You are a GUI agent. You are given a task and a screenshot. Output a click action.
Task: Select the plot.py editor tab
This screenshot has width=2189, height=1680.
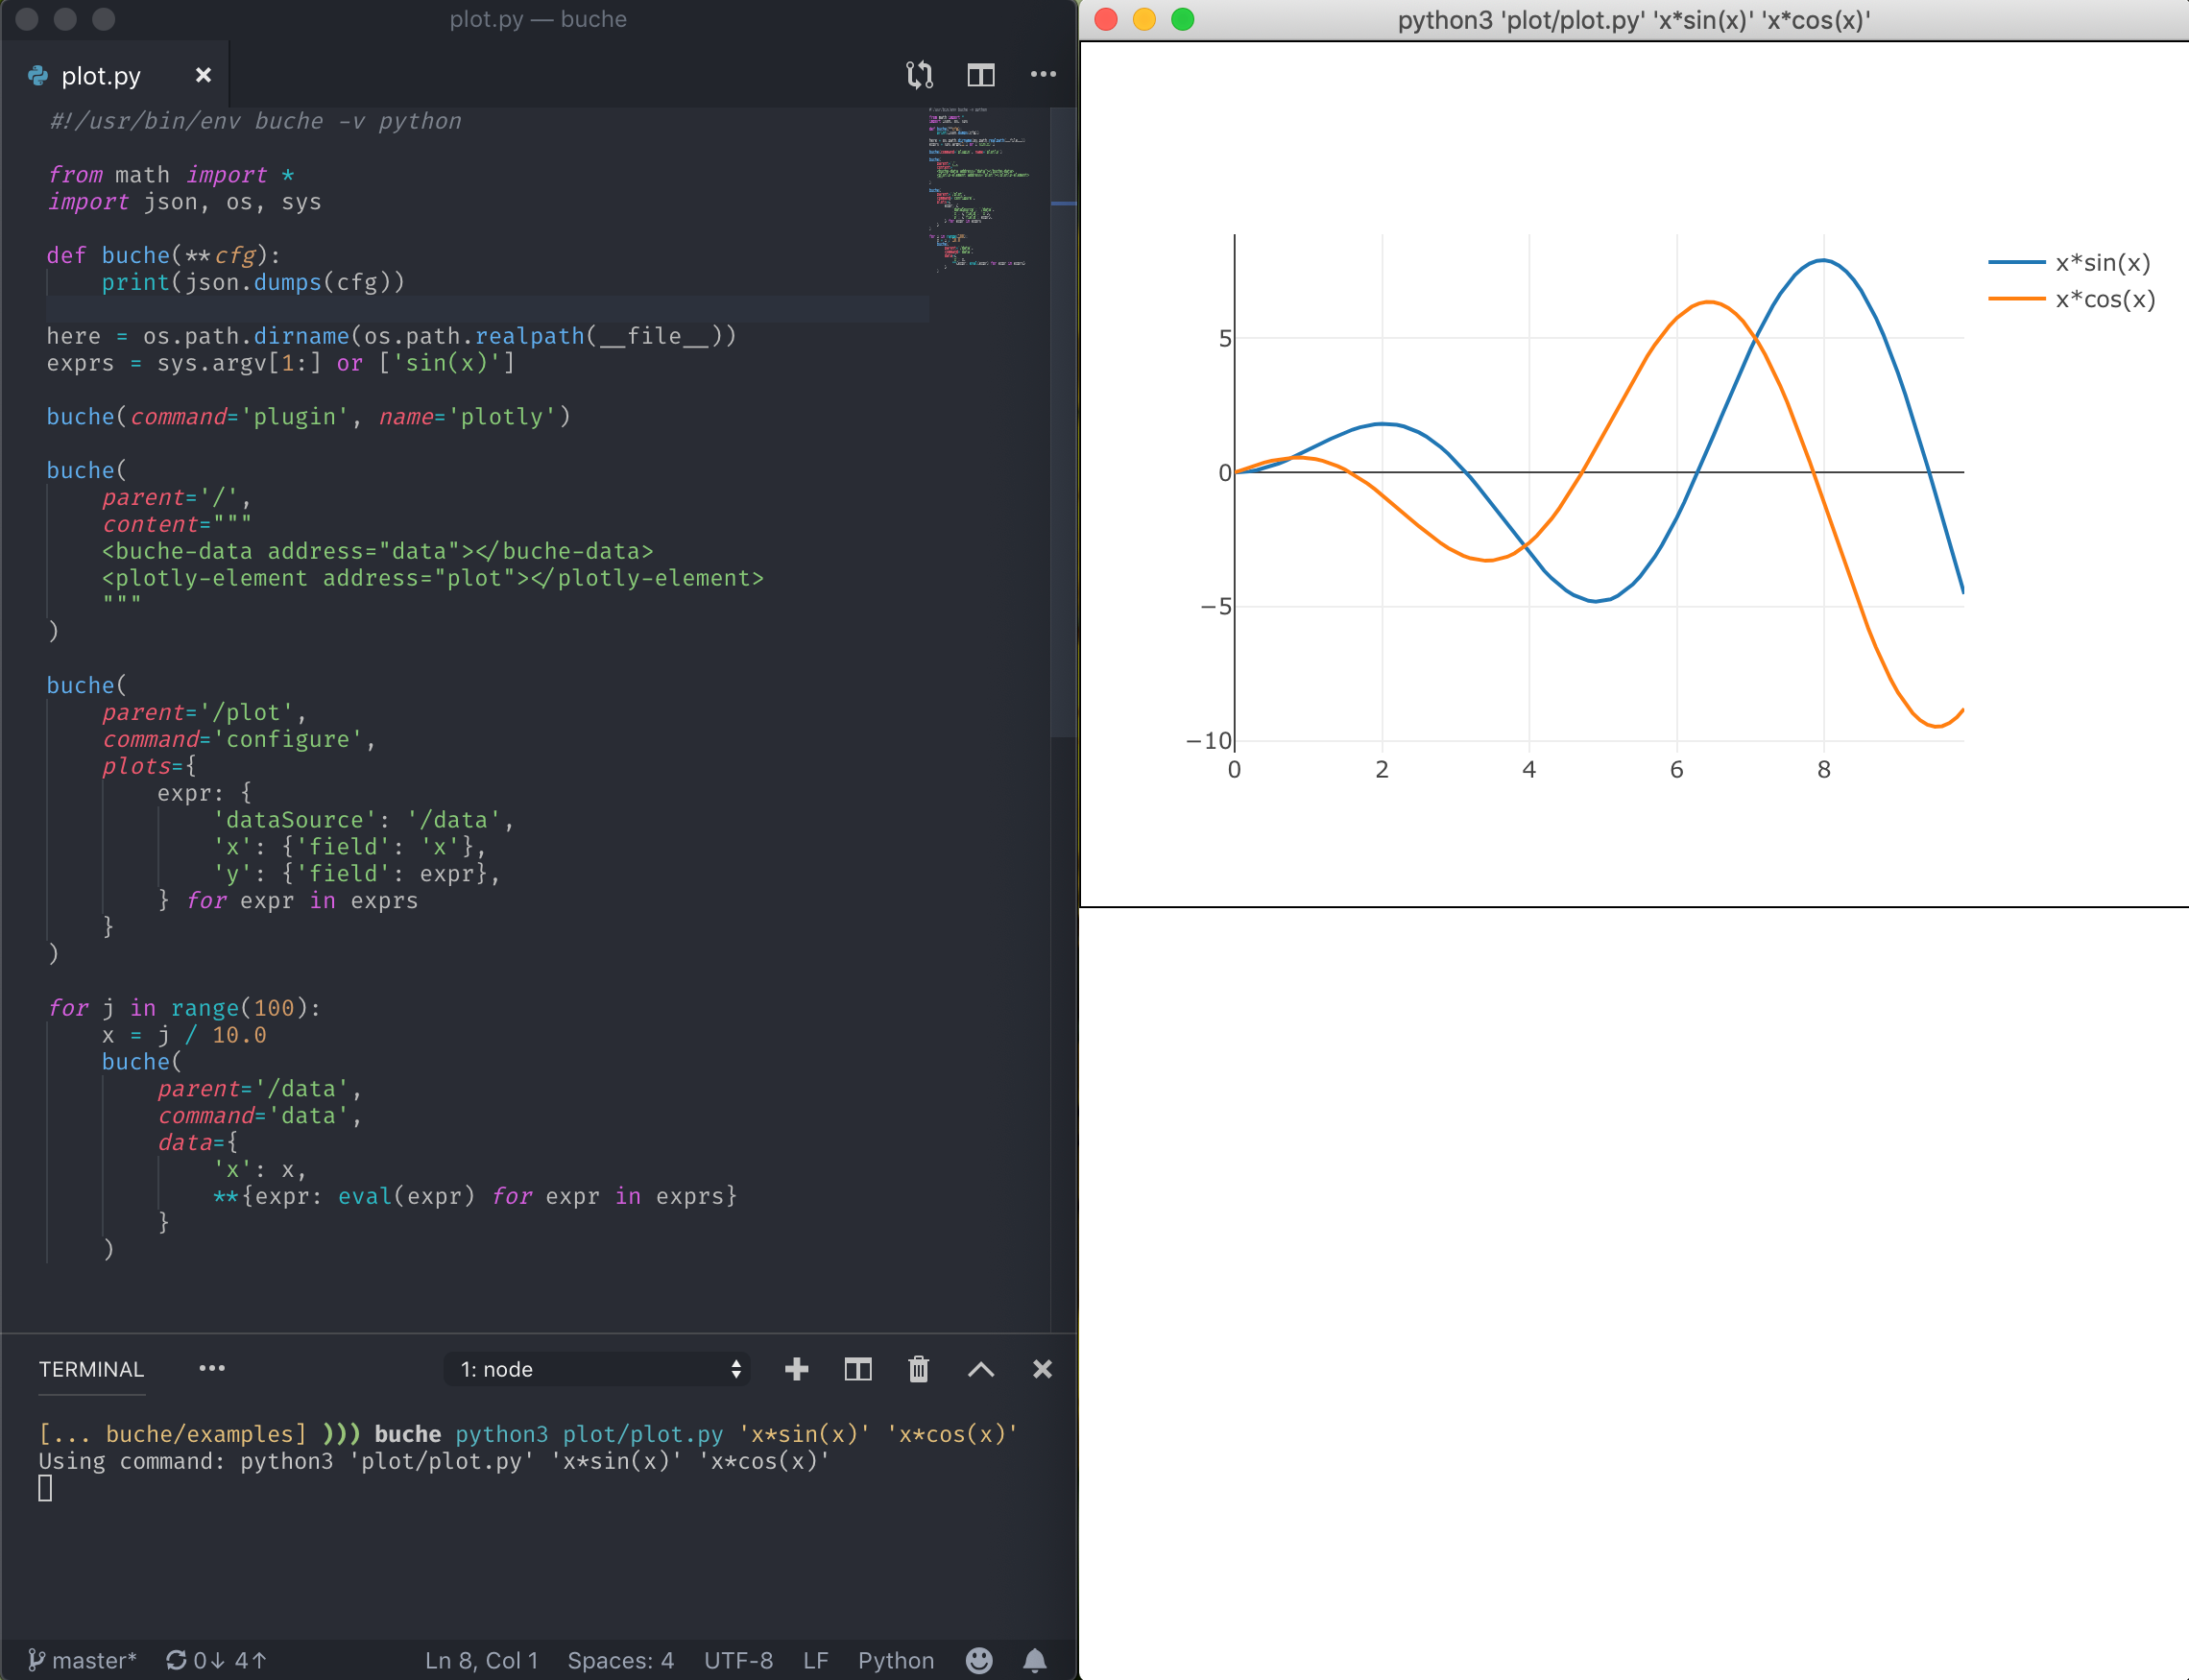coord(100,76)
